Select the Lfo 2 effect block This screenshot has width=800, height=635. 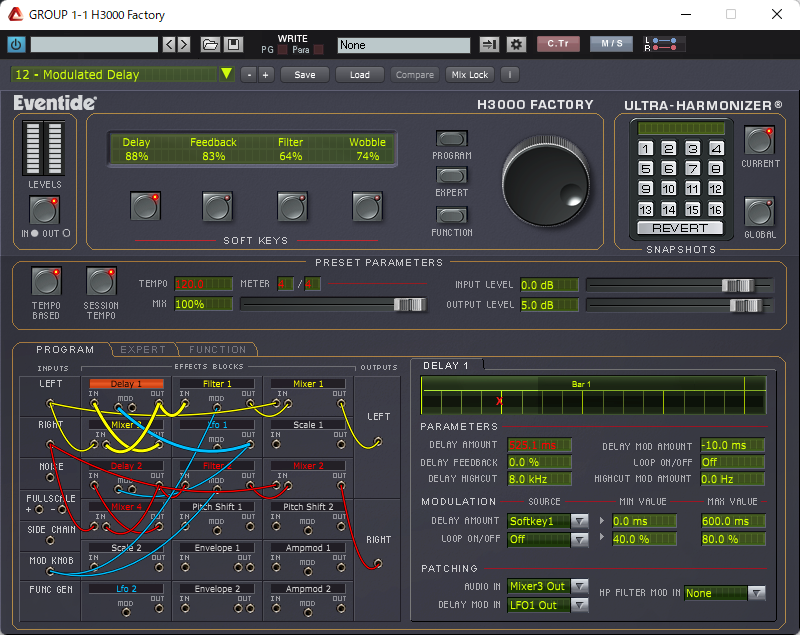point(127,589)
